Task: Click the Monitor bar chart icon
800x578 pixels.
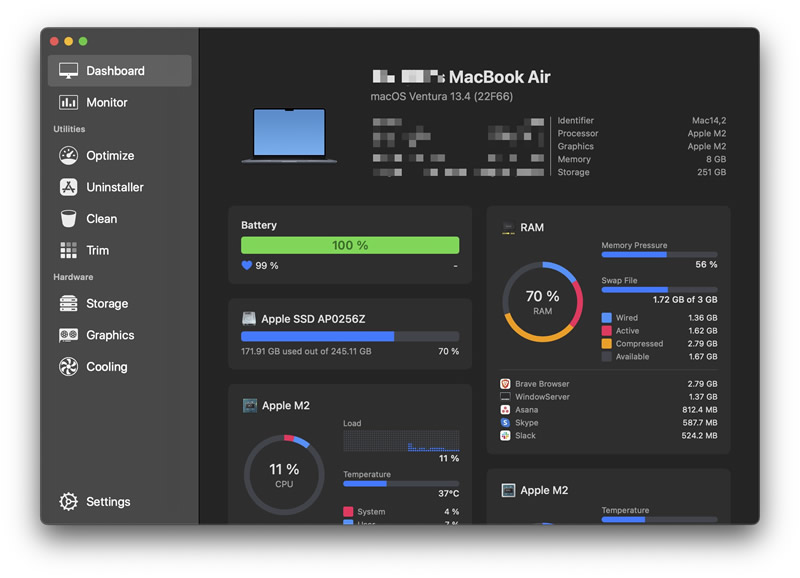Action: pos(68,103)
